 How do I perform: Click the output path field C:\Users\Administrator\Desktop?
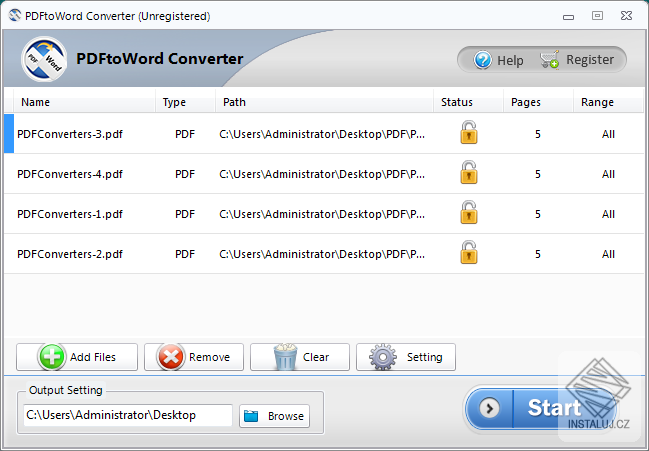click(x=127, y=415)
